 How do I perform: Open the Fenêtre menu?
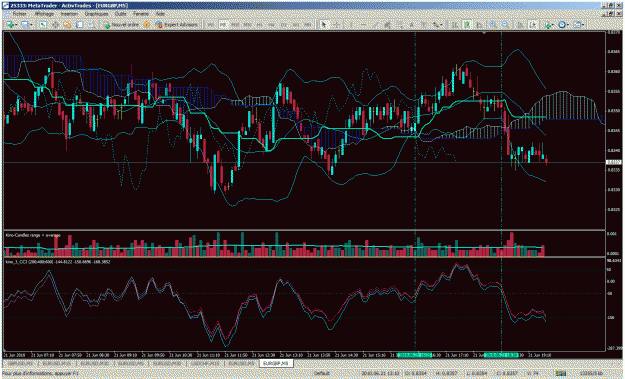click(141, 14)
